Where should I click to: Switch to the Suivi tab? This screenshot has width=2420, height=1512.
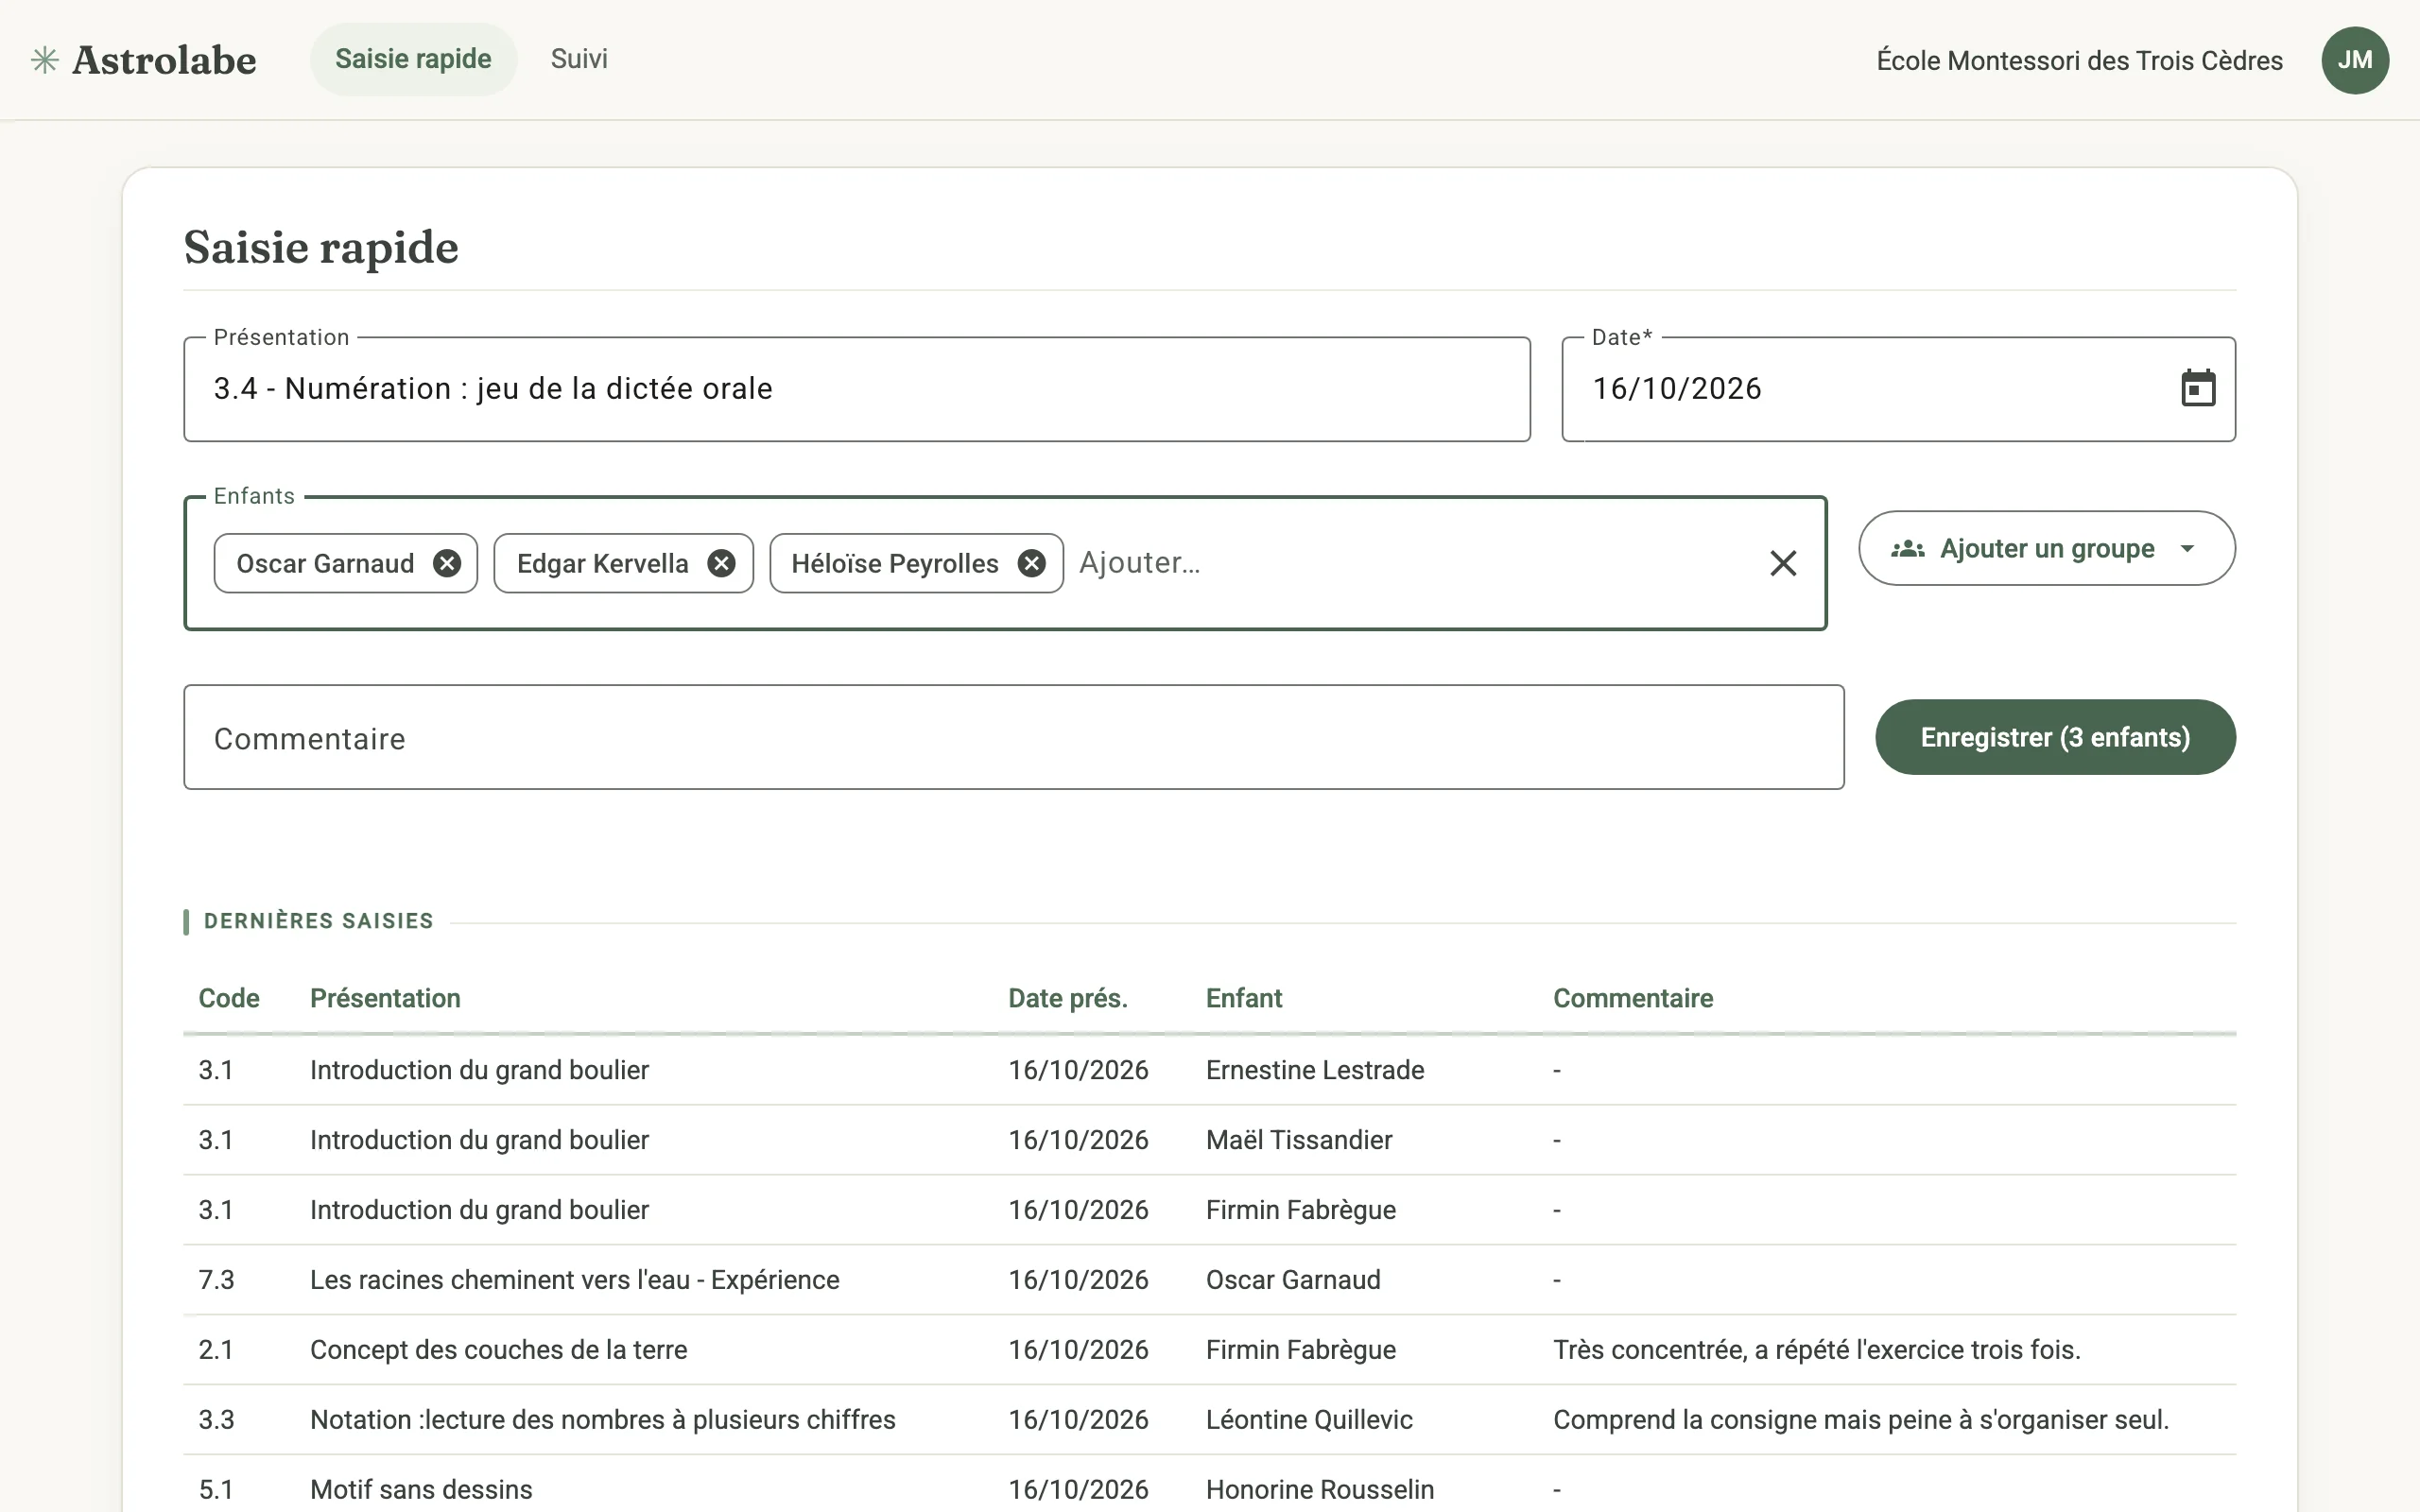(x=579, y=59)
